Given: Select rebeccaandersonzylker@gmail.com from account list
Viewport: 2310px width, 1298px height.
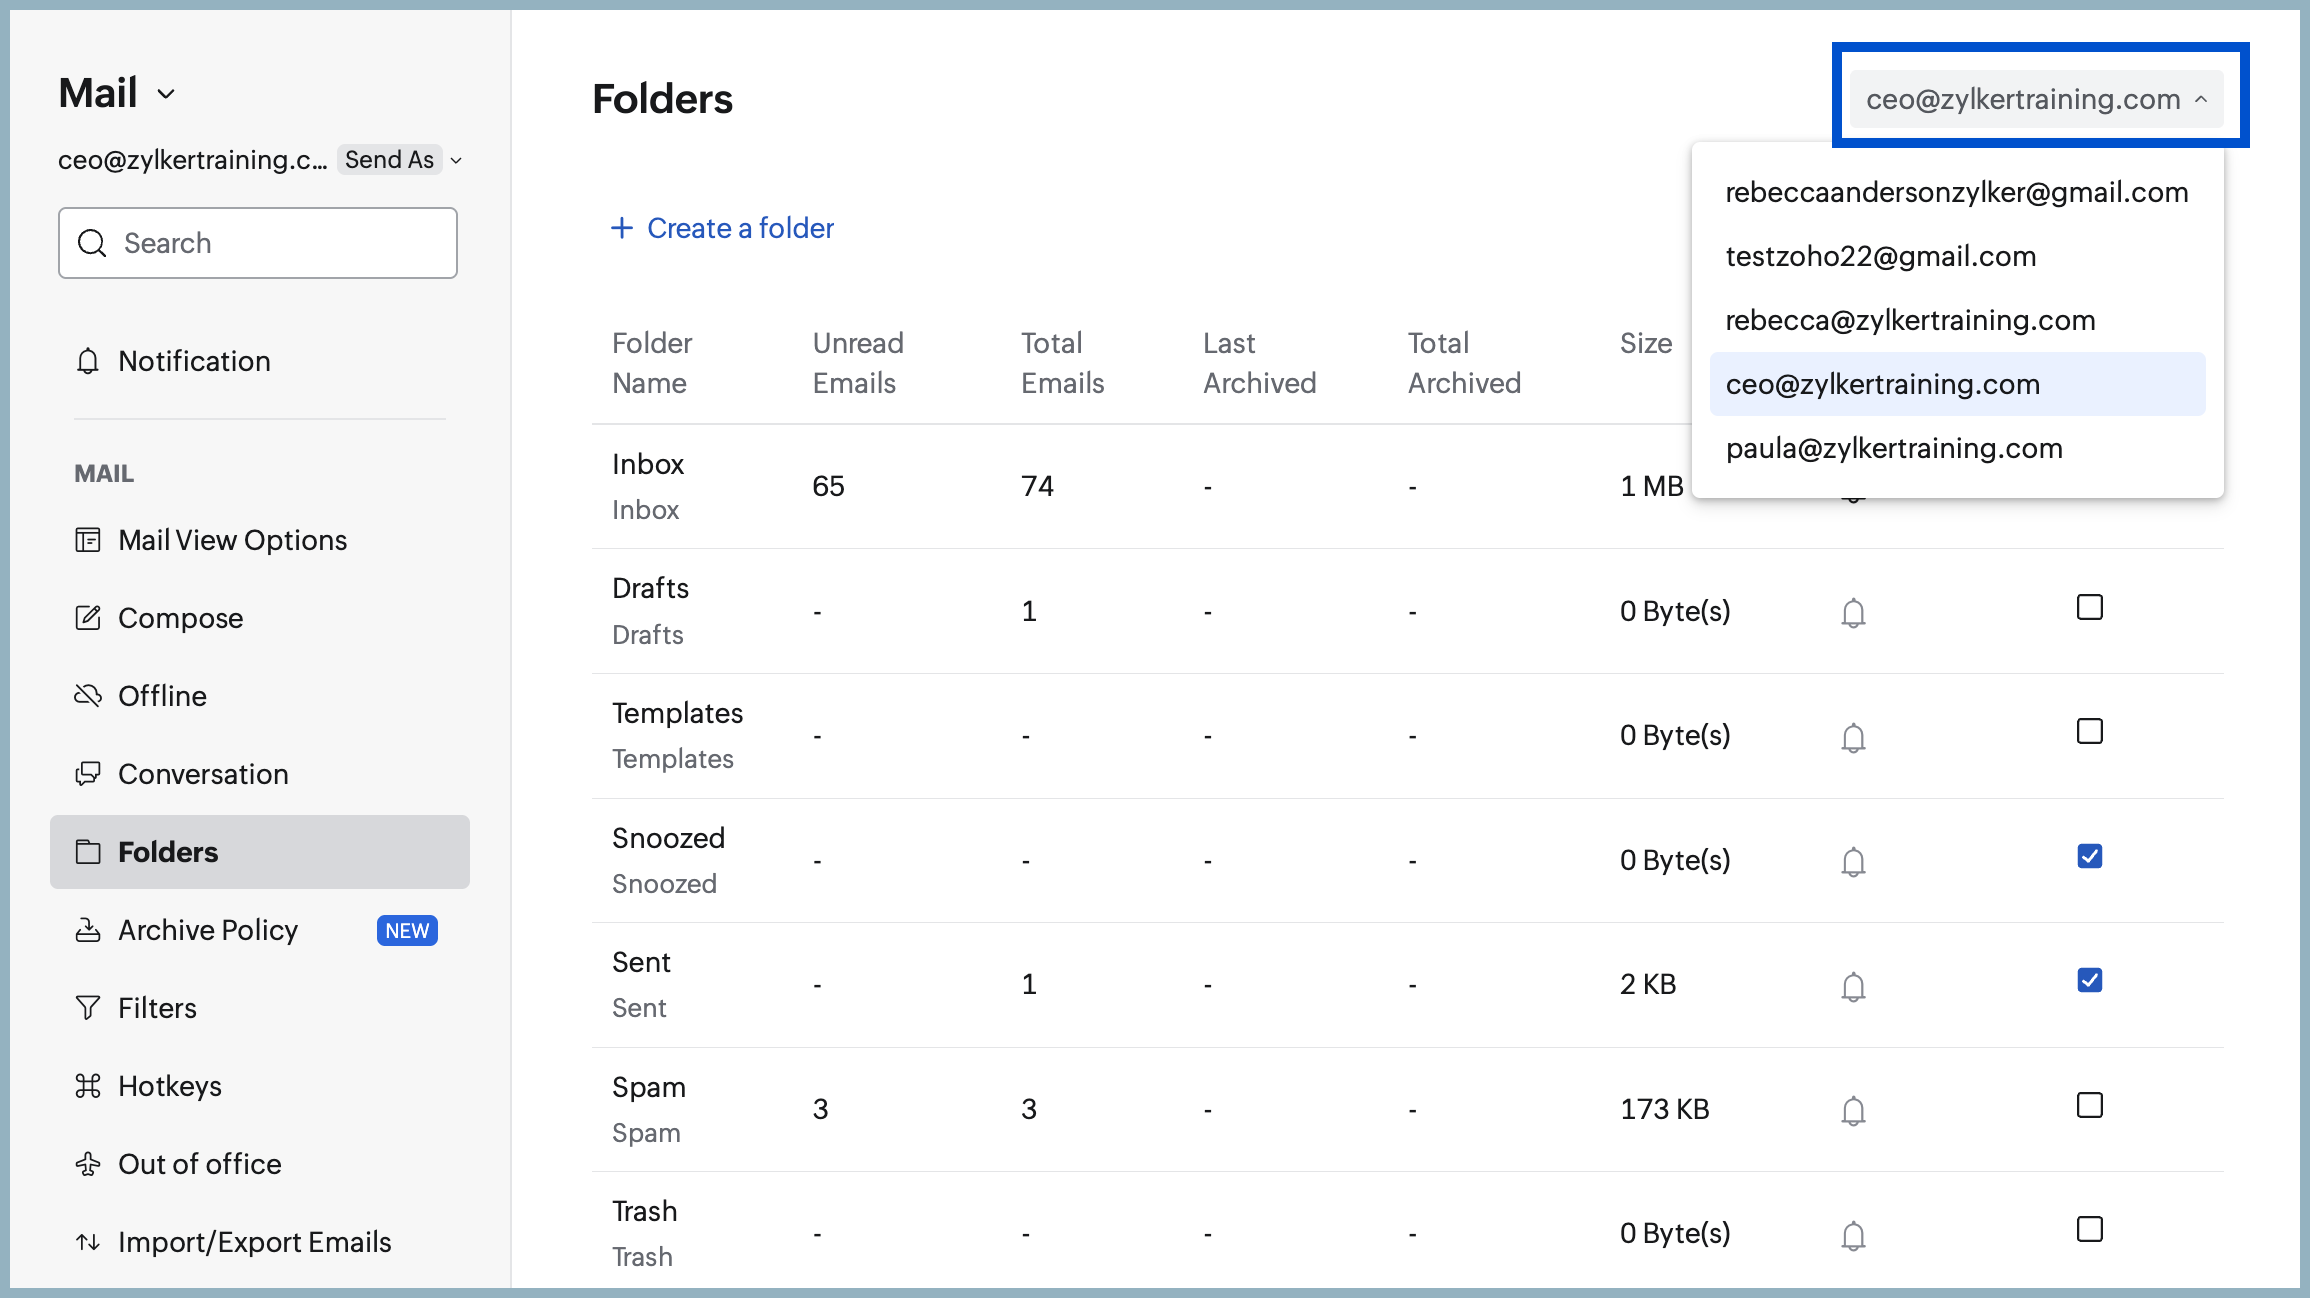Looking at the screenshot, I should point(1957,192).
